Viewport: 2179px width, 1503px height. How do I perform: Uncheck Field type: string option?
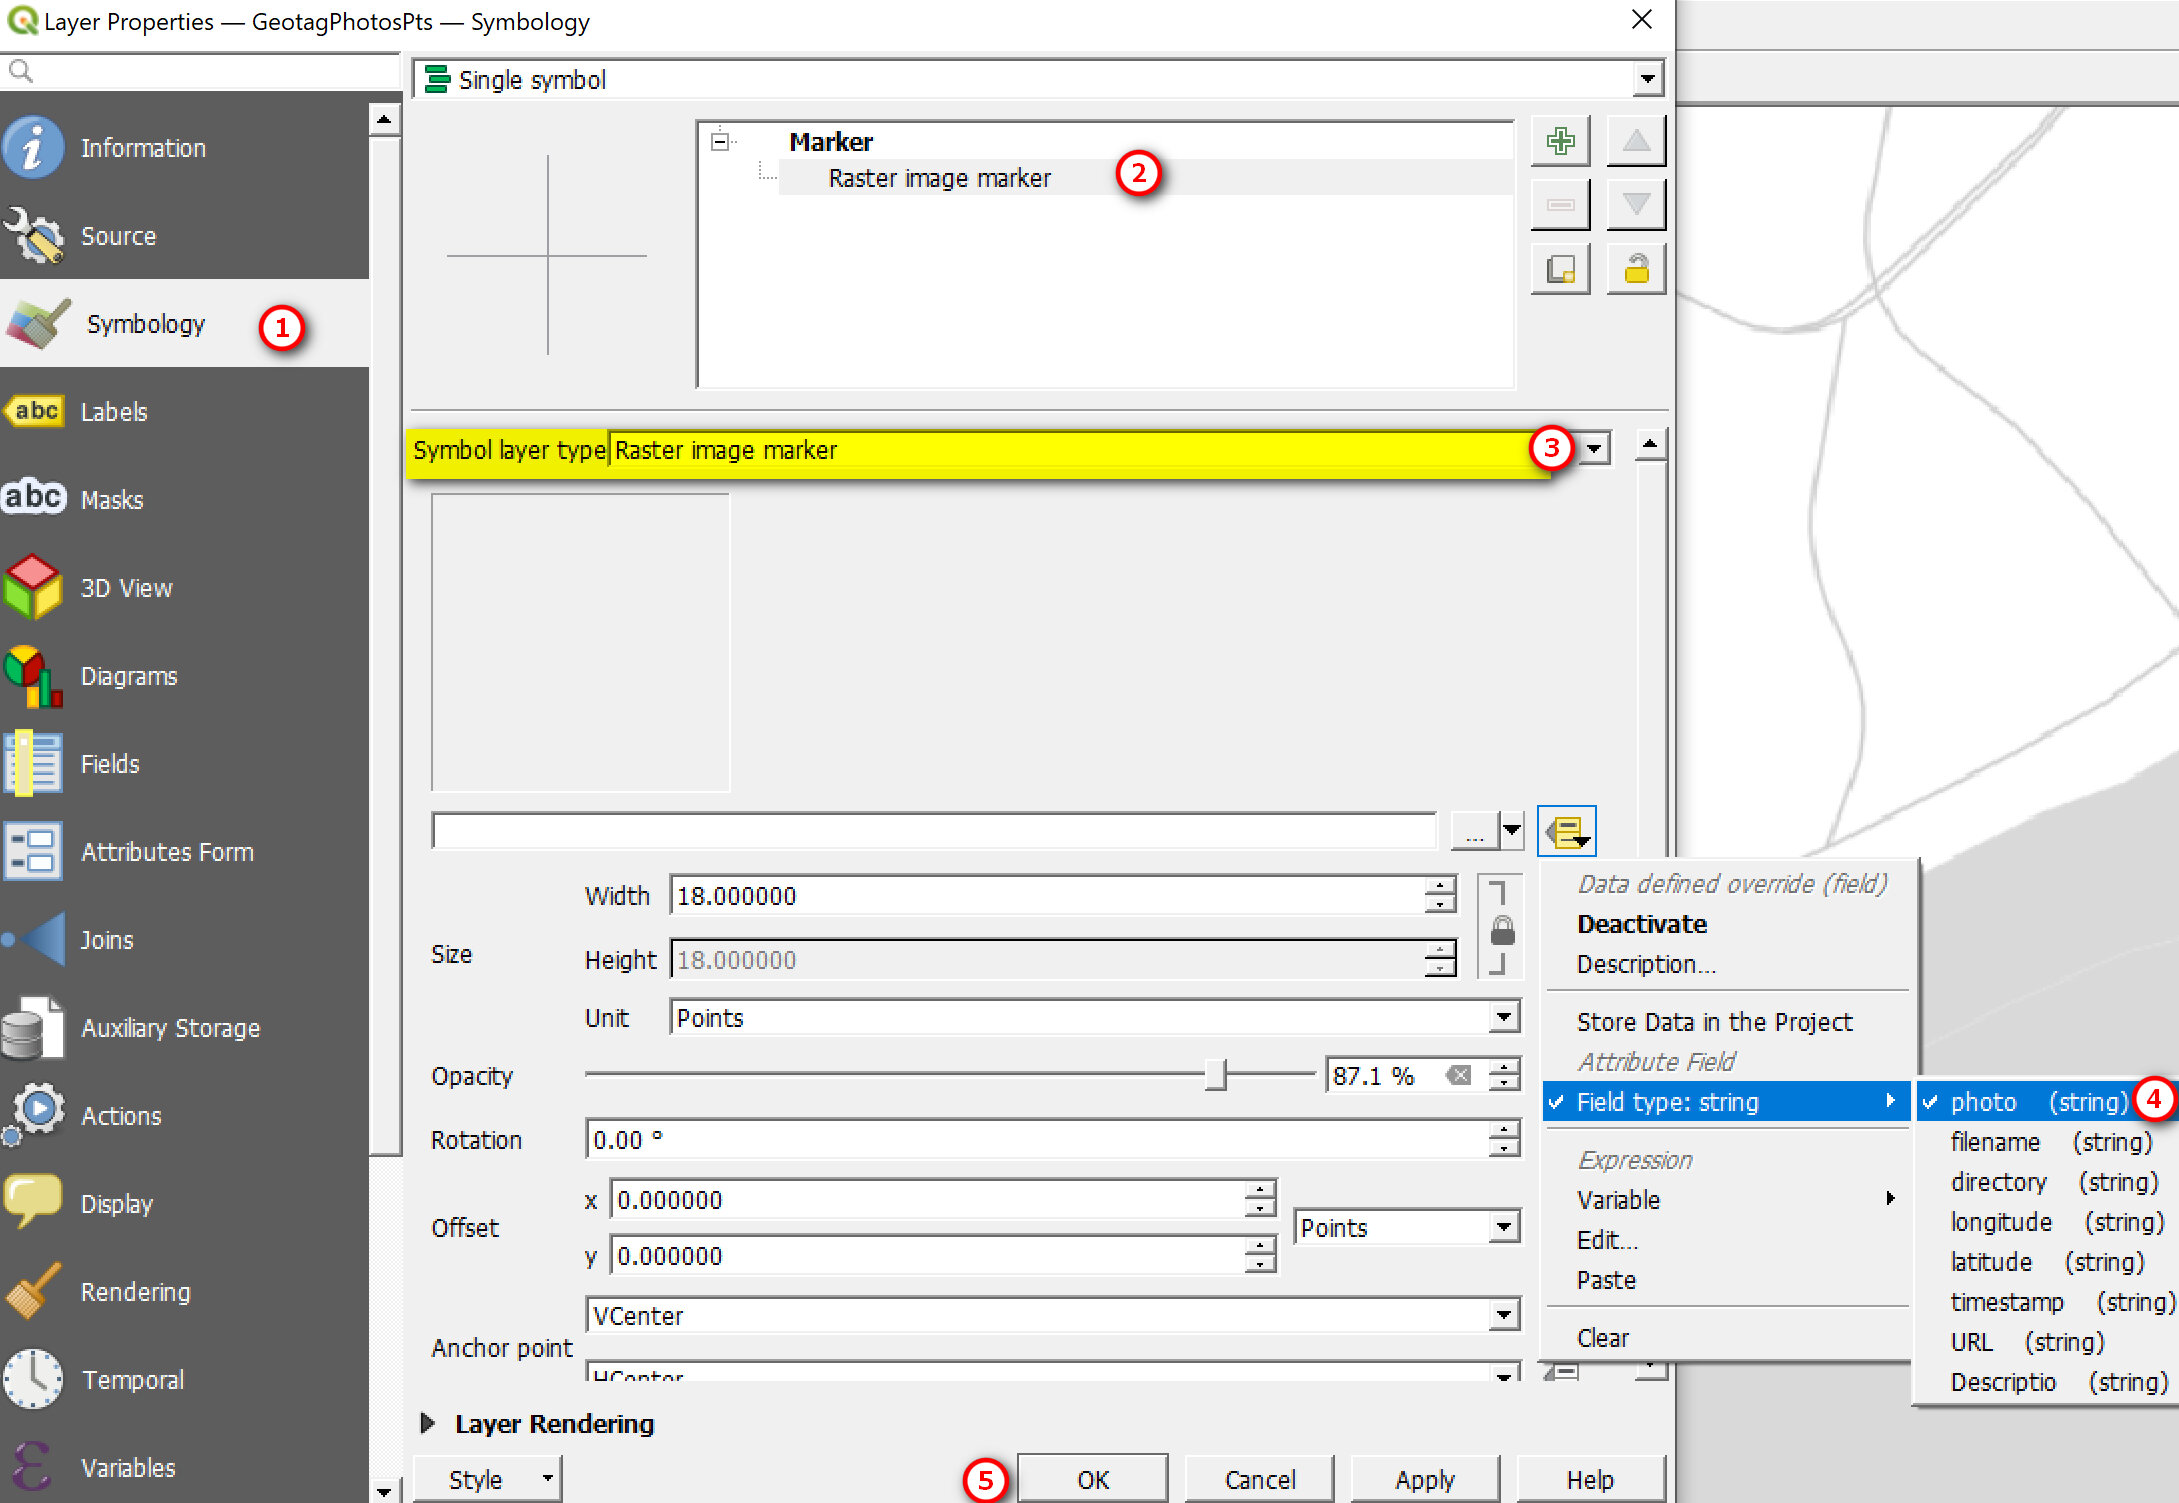[x=1666, y=1101]
